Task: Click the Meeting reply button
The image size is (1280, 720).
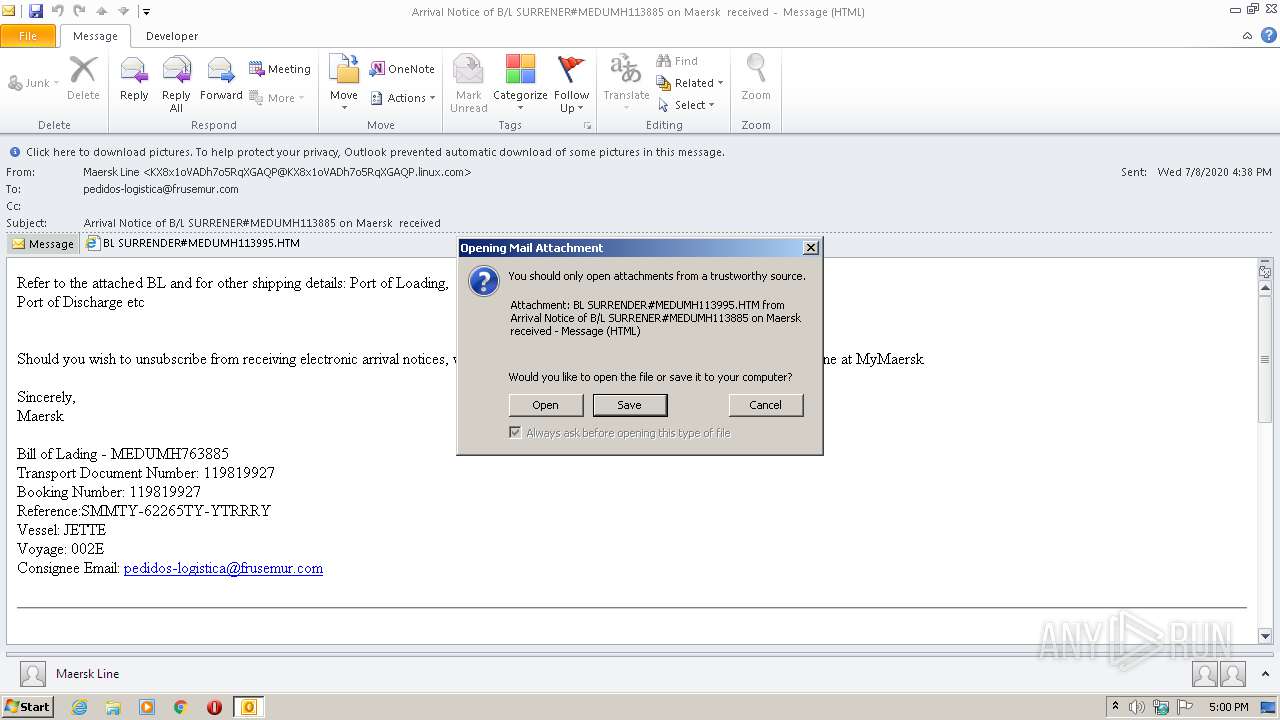Action: click(281, 69)
